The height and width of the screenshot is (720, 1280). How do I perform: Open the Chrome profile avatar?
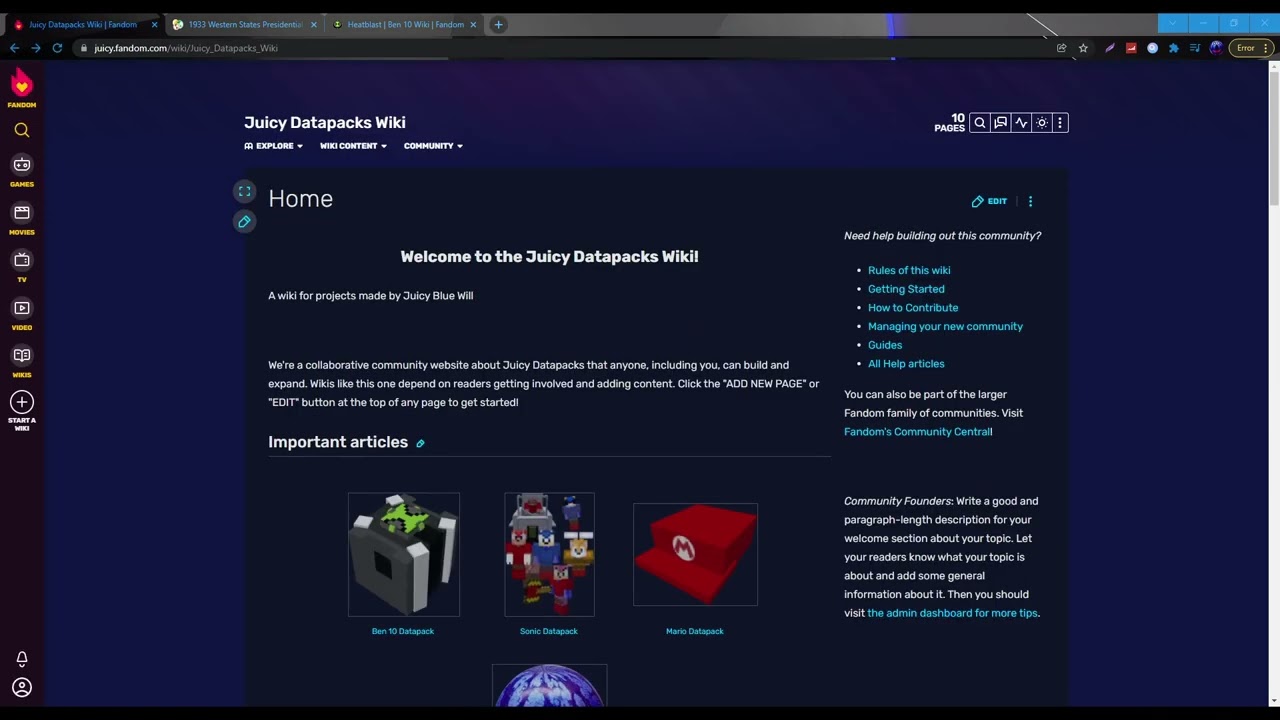(x=1216, y=48)
